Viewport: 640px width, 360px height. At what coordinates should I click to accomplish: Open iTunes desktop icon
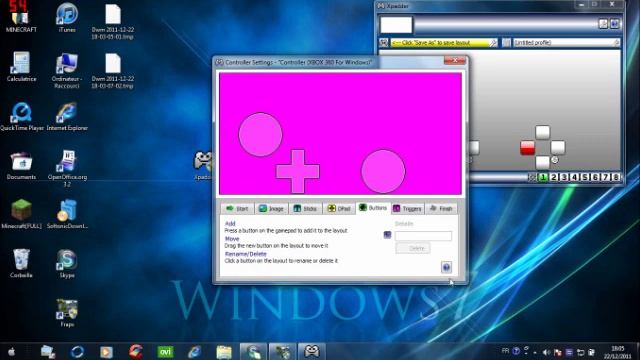(x=67, y=18)
